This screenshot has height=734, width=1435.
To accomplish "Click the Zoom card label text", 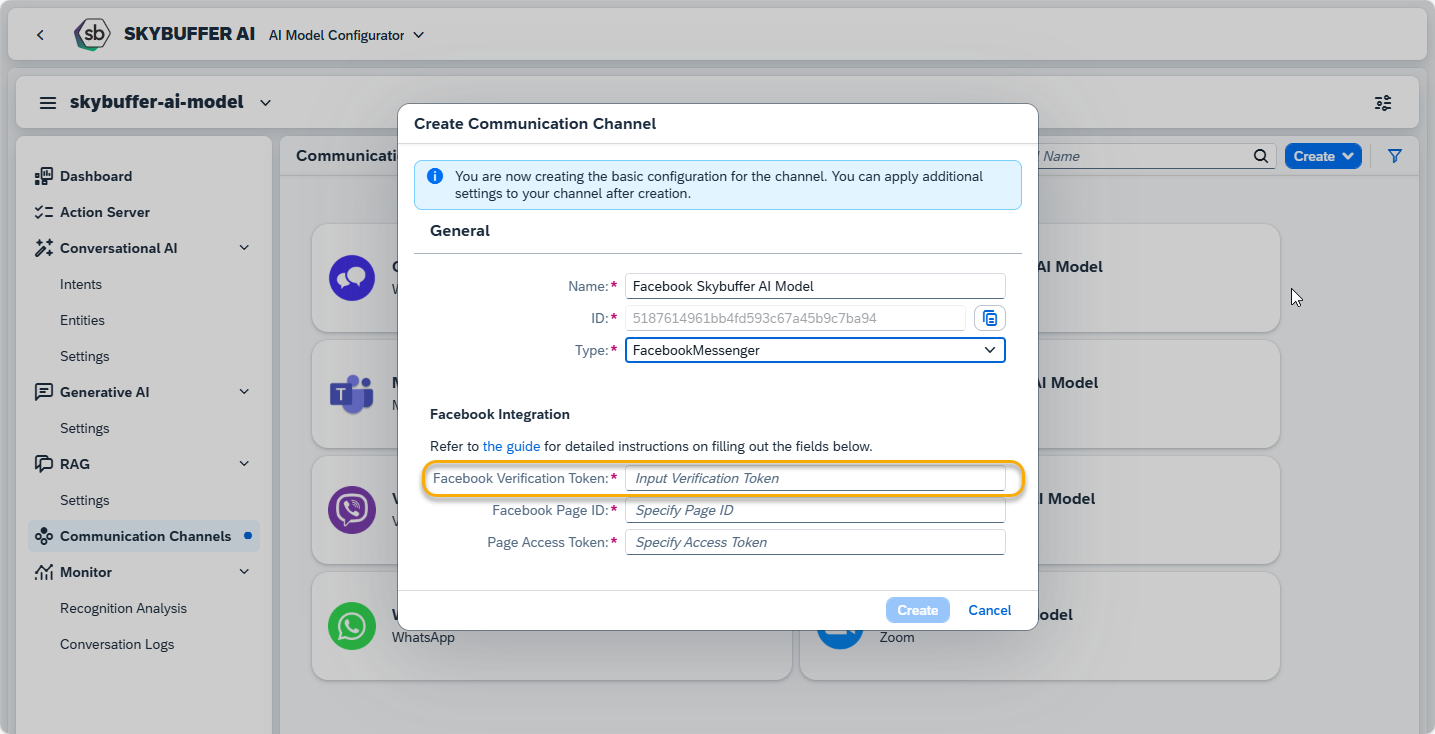I will click(897, 637).
